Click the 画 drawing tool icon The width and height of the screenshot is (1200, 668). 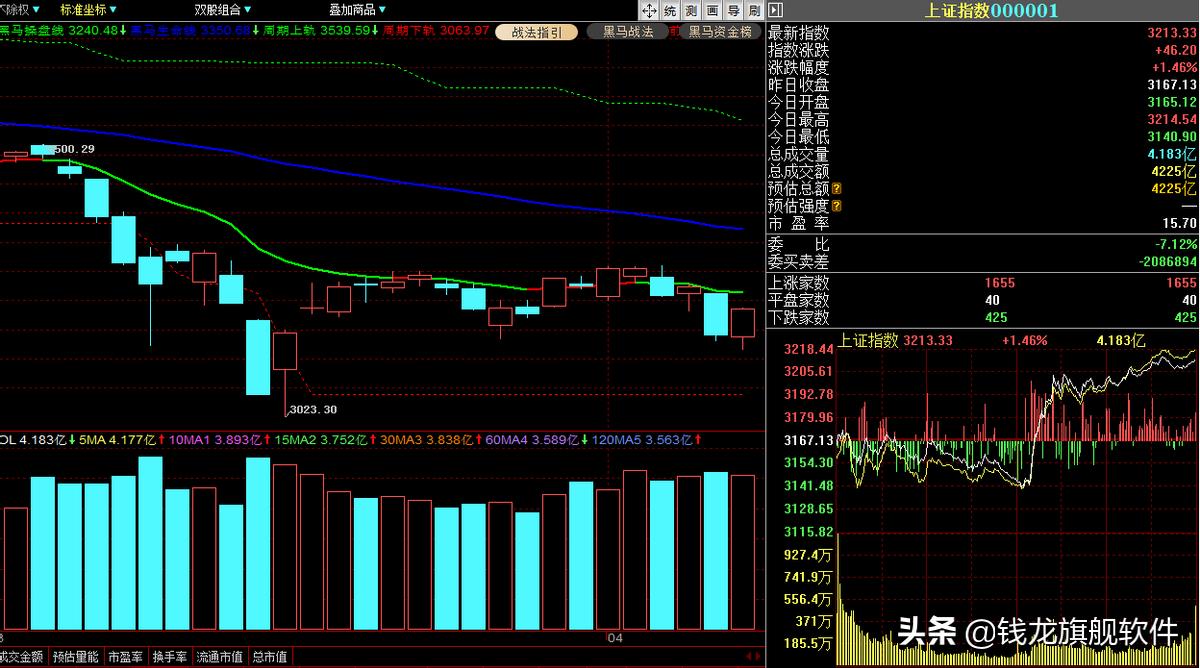pos(712,10)
